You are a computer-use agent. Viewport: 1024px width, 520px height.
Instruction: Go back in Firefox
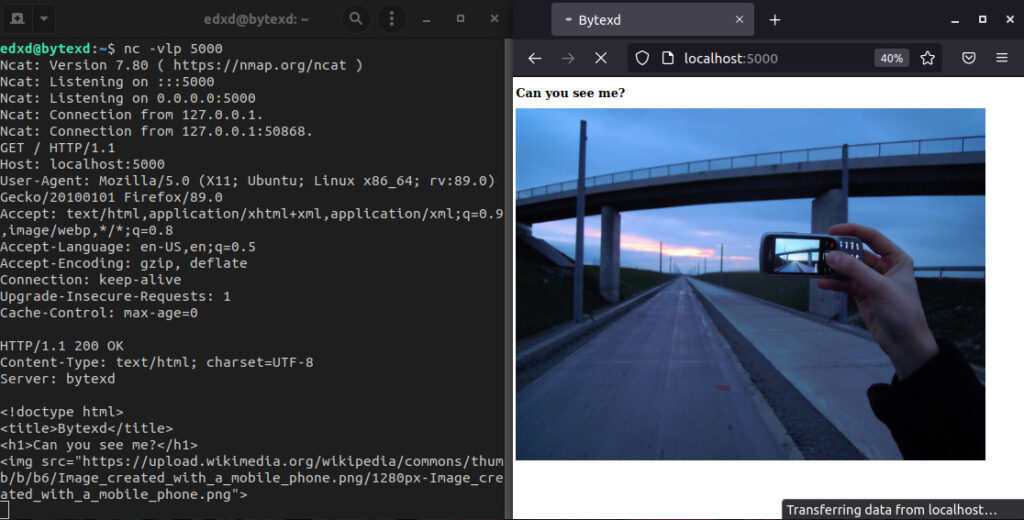click(x=535, y=58)
